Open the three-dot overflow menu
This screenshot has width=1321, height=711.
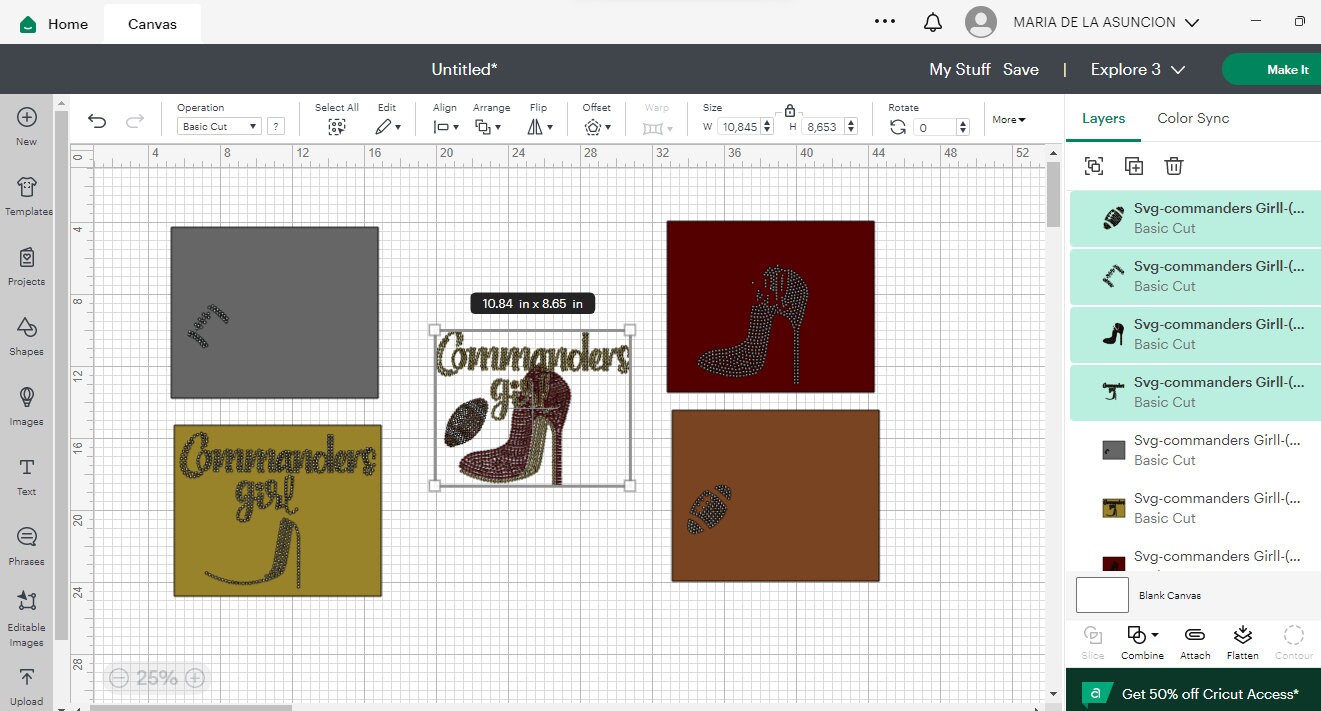point(885,21)
